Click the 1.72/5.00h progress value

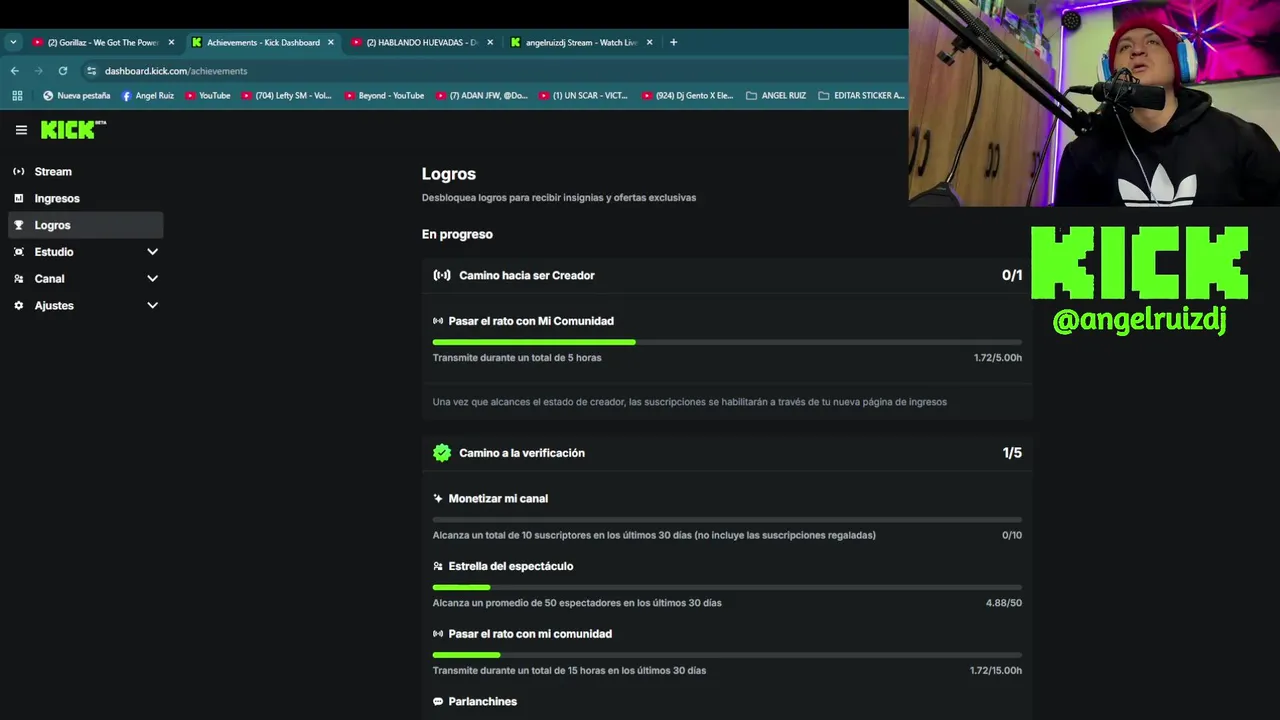[998, 358]
